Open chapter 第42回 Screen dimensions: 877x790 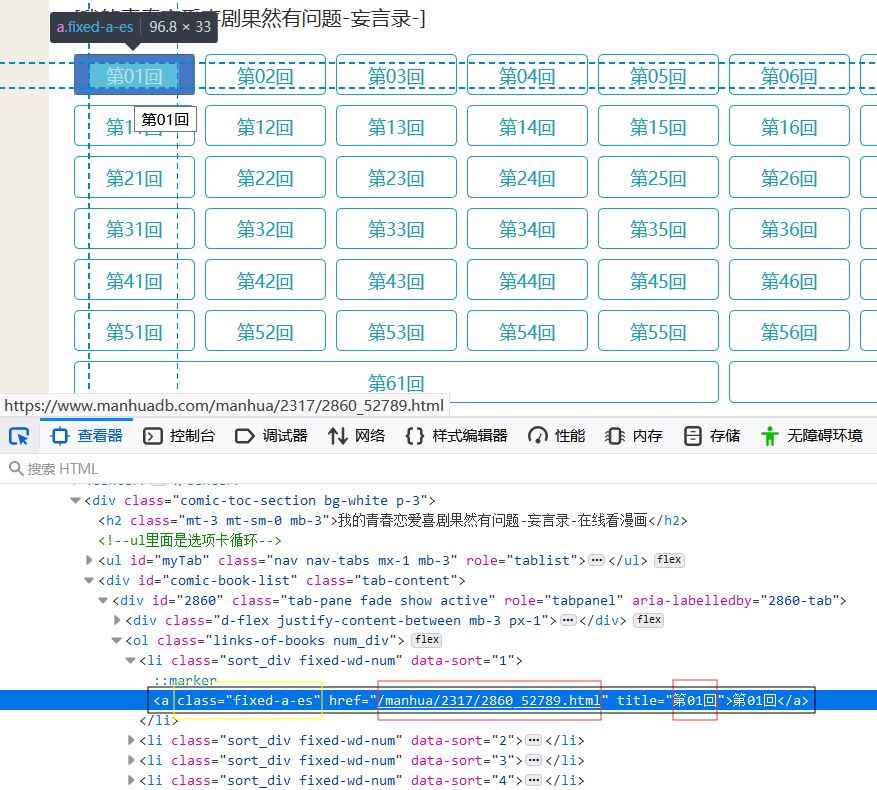(265, 280)
